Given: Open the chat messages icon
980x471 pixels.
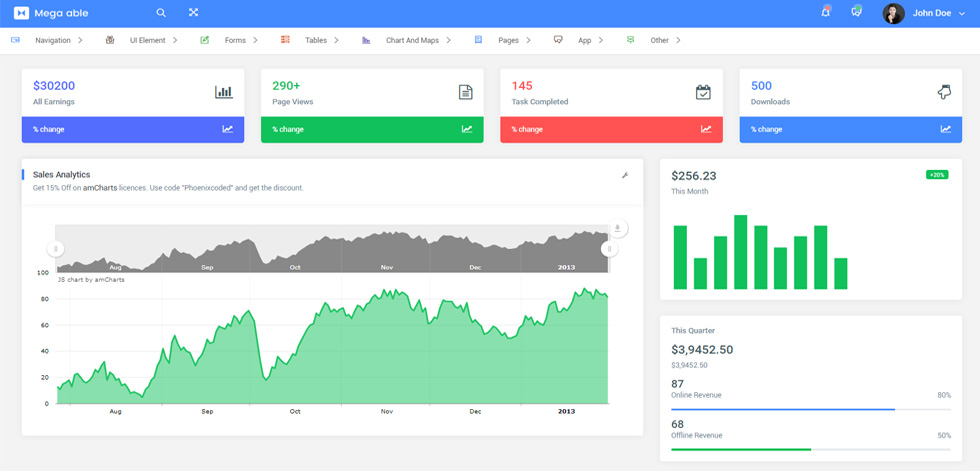Looking at the screenshot, I should point(857,12).
